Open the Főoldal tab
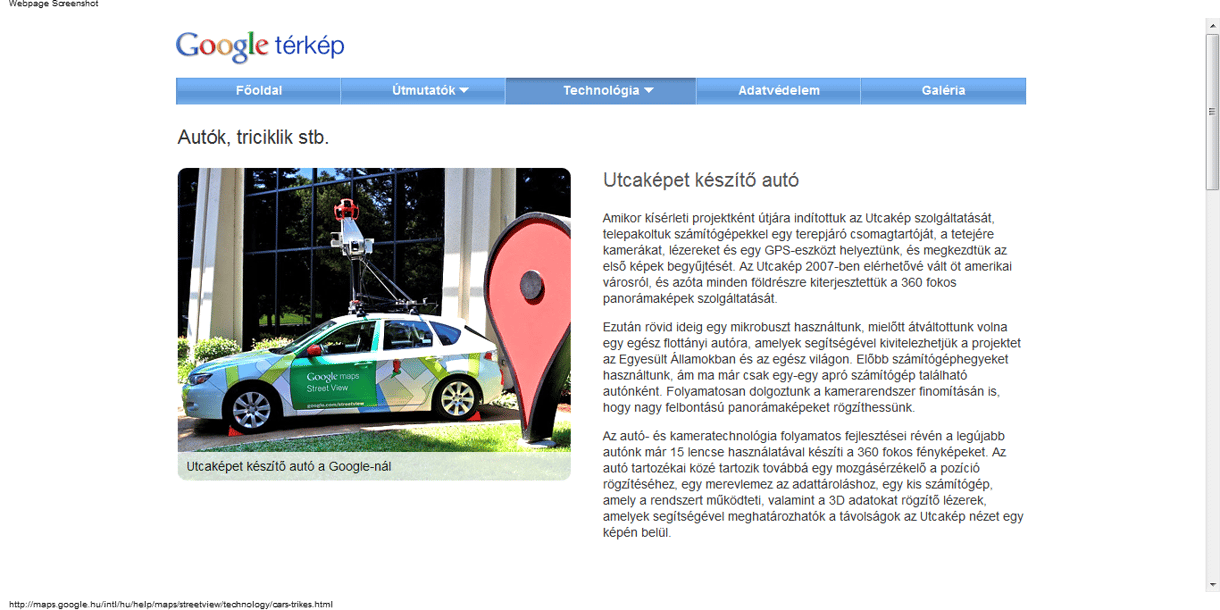Image resolution: width=1220 pixels, height=610 pixels. (x=259, y=90)
